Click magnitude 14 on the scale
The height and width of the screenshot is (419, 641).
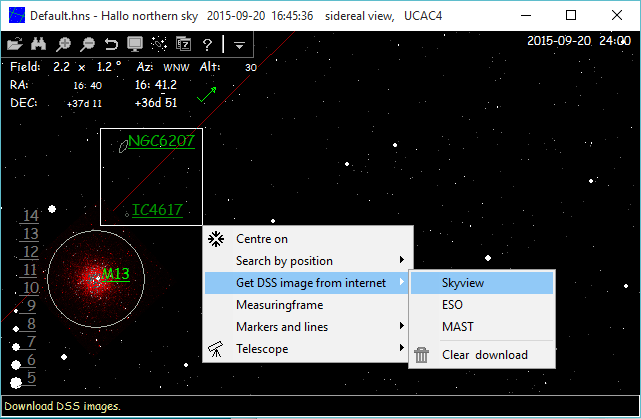pos(31,216)
